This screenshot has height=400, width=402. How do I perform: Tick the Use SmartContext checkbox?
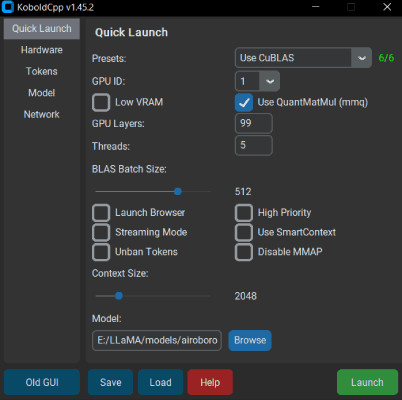click(x=244, y=232)
